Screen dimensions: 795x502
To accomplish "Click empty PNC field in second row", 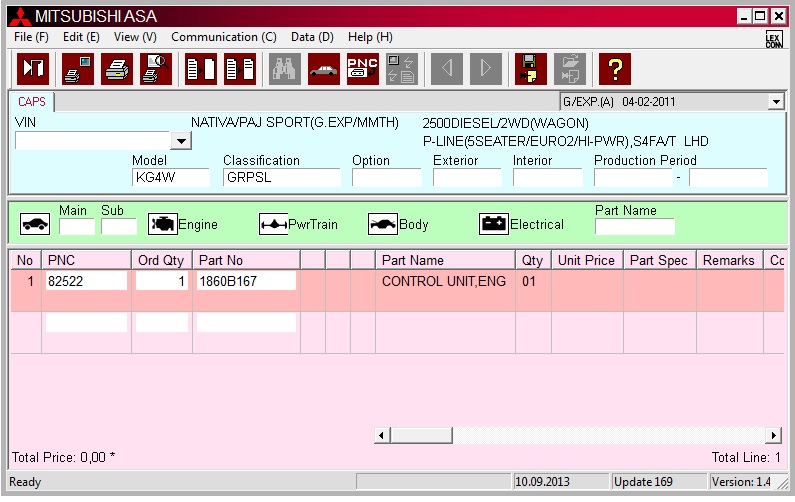I will pyautogui.click(x=86, y=322).
